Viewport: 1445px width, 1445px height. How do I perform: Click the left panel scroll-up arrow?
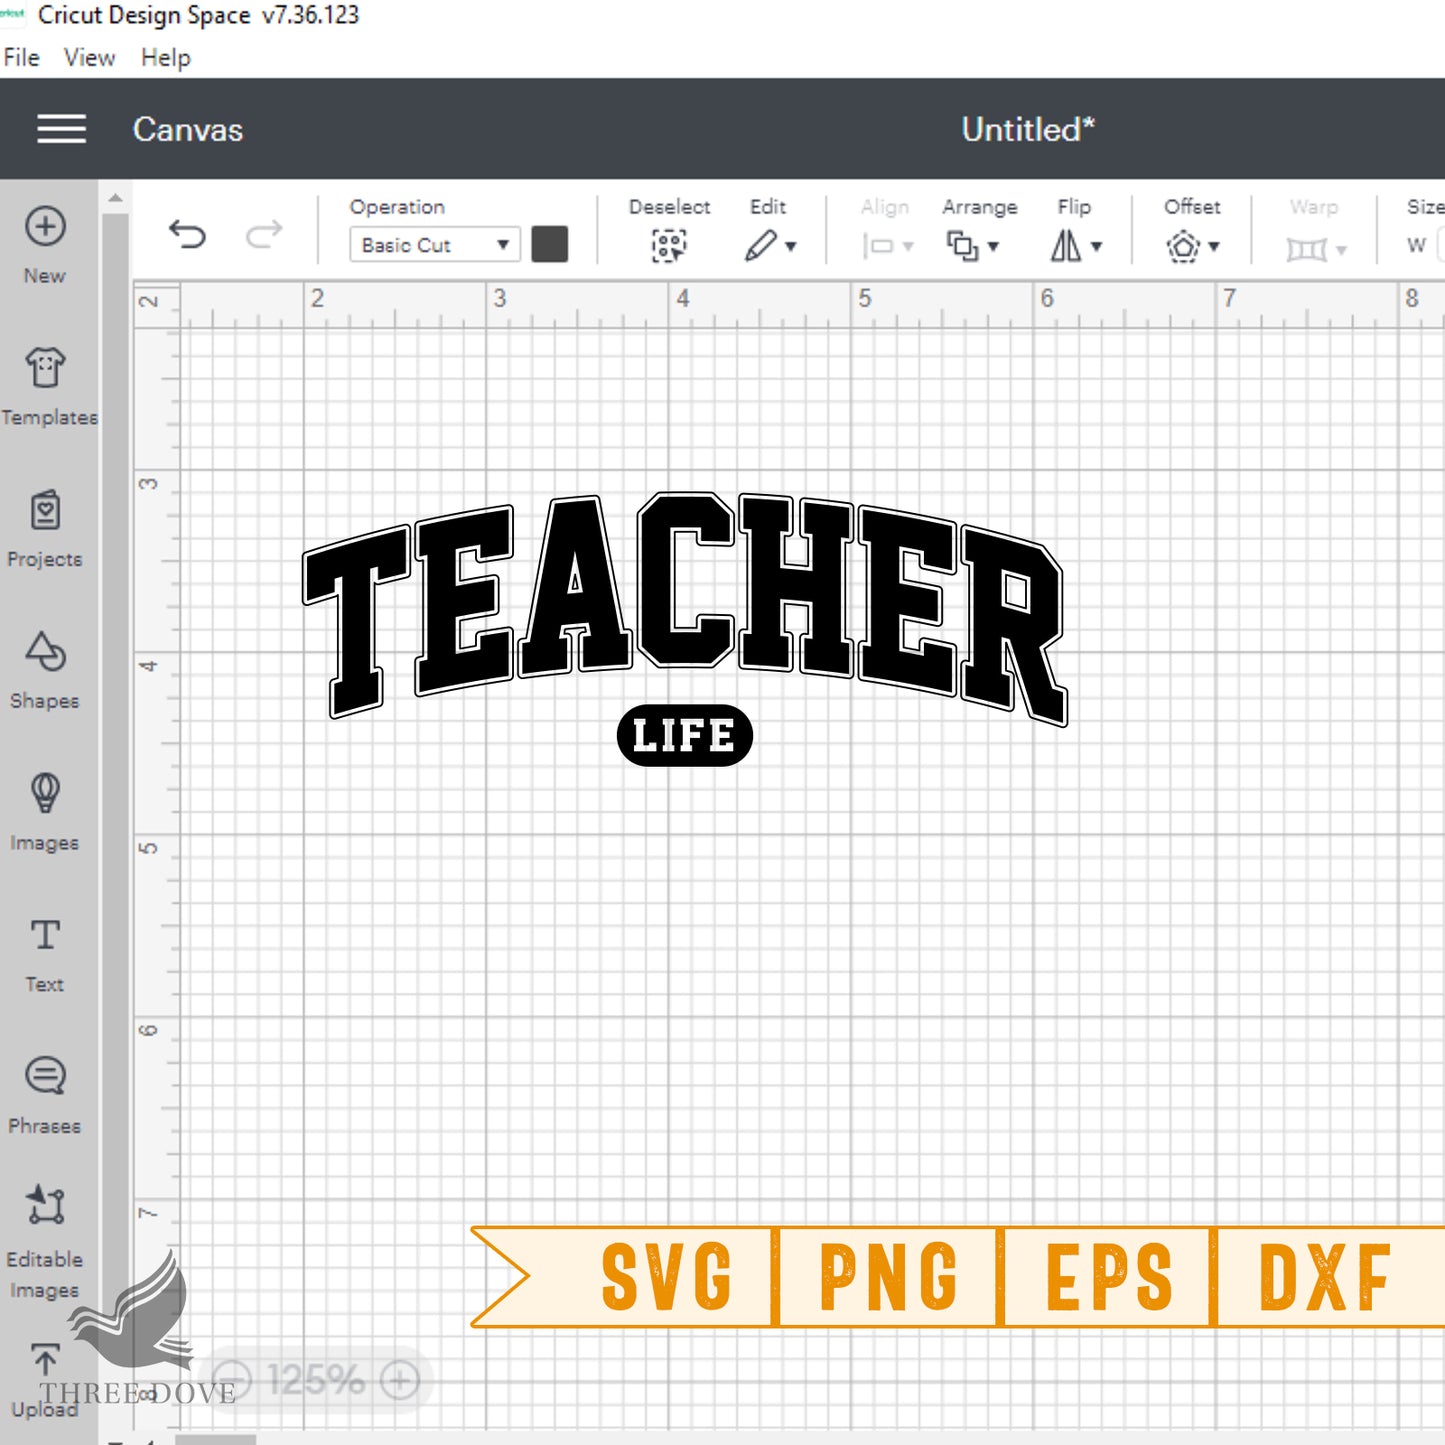pyautogui.click(x=116, y=198)
